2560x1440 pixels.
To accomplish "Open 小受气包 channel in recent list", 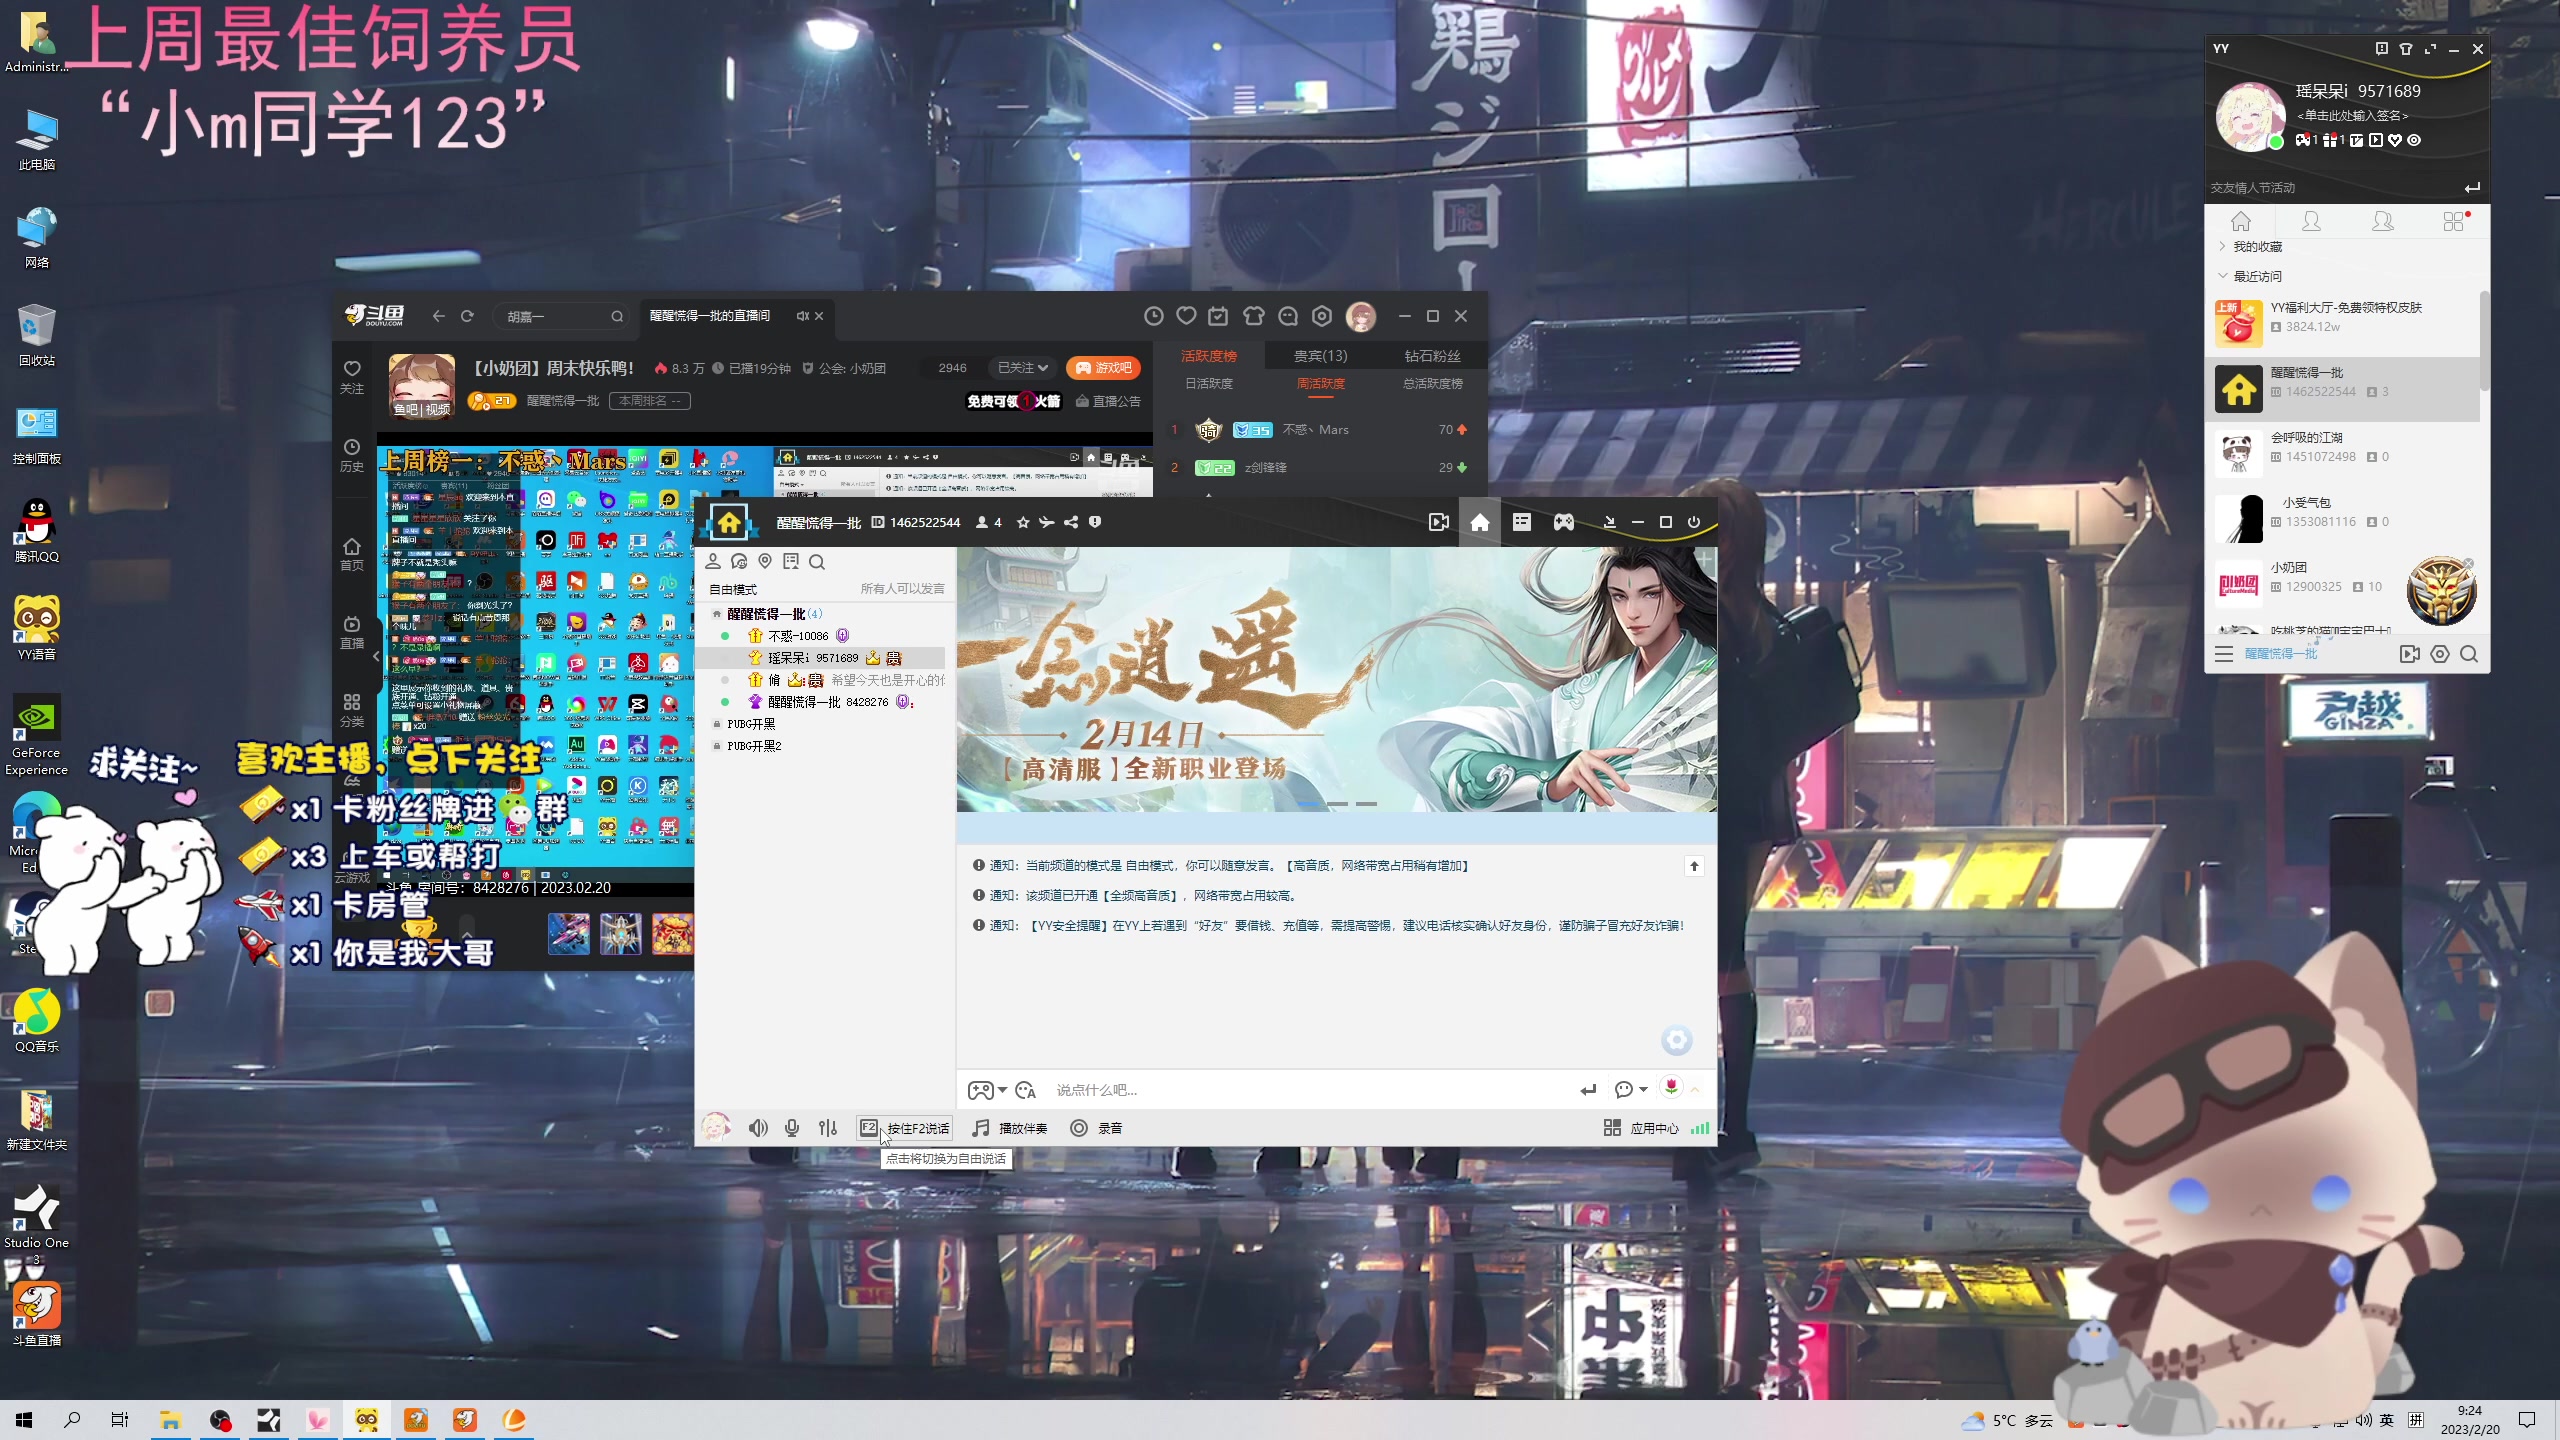I will (2342, 517).
